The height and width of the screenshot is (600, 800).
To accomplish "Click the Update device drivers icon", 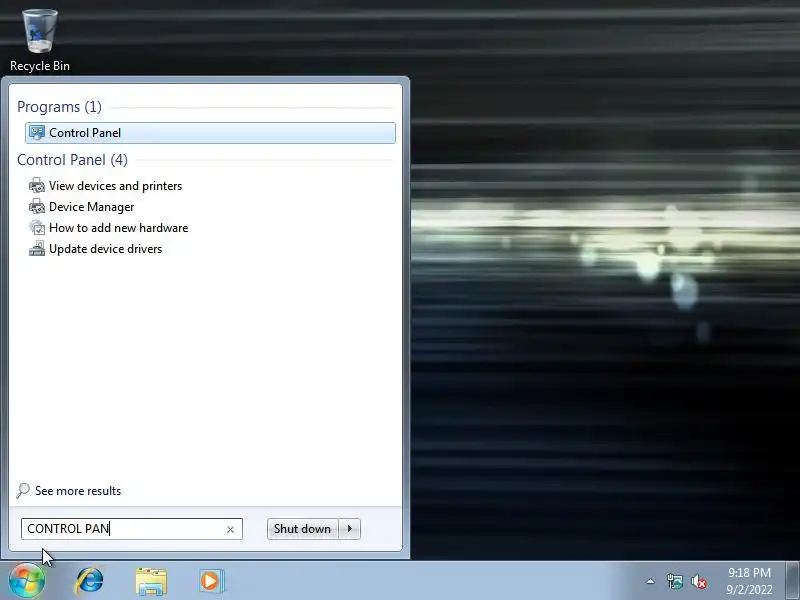I will pos(37,248).
